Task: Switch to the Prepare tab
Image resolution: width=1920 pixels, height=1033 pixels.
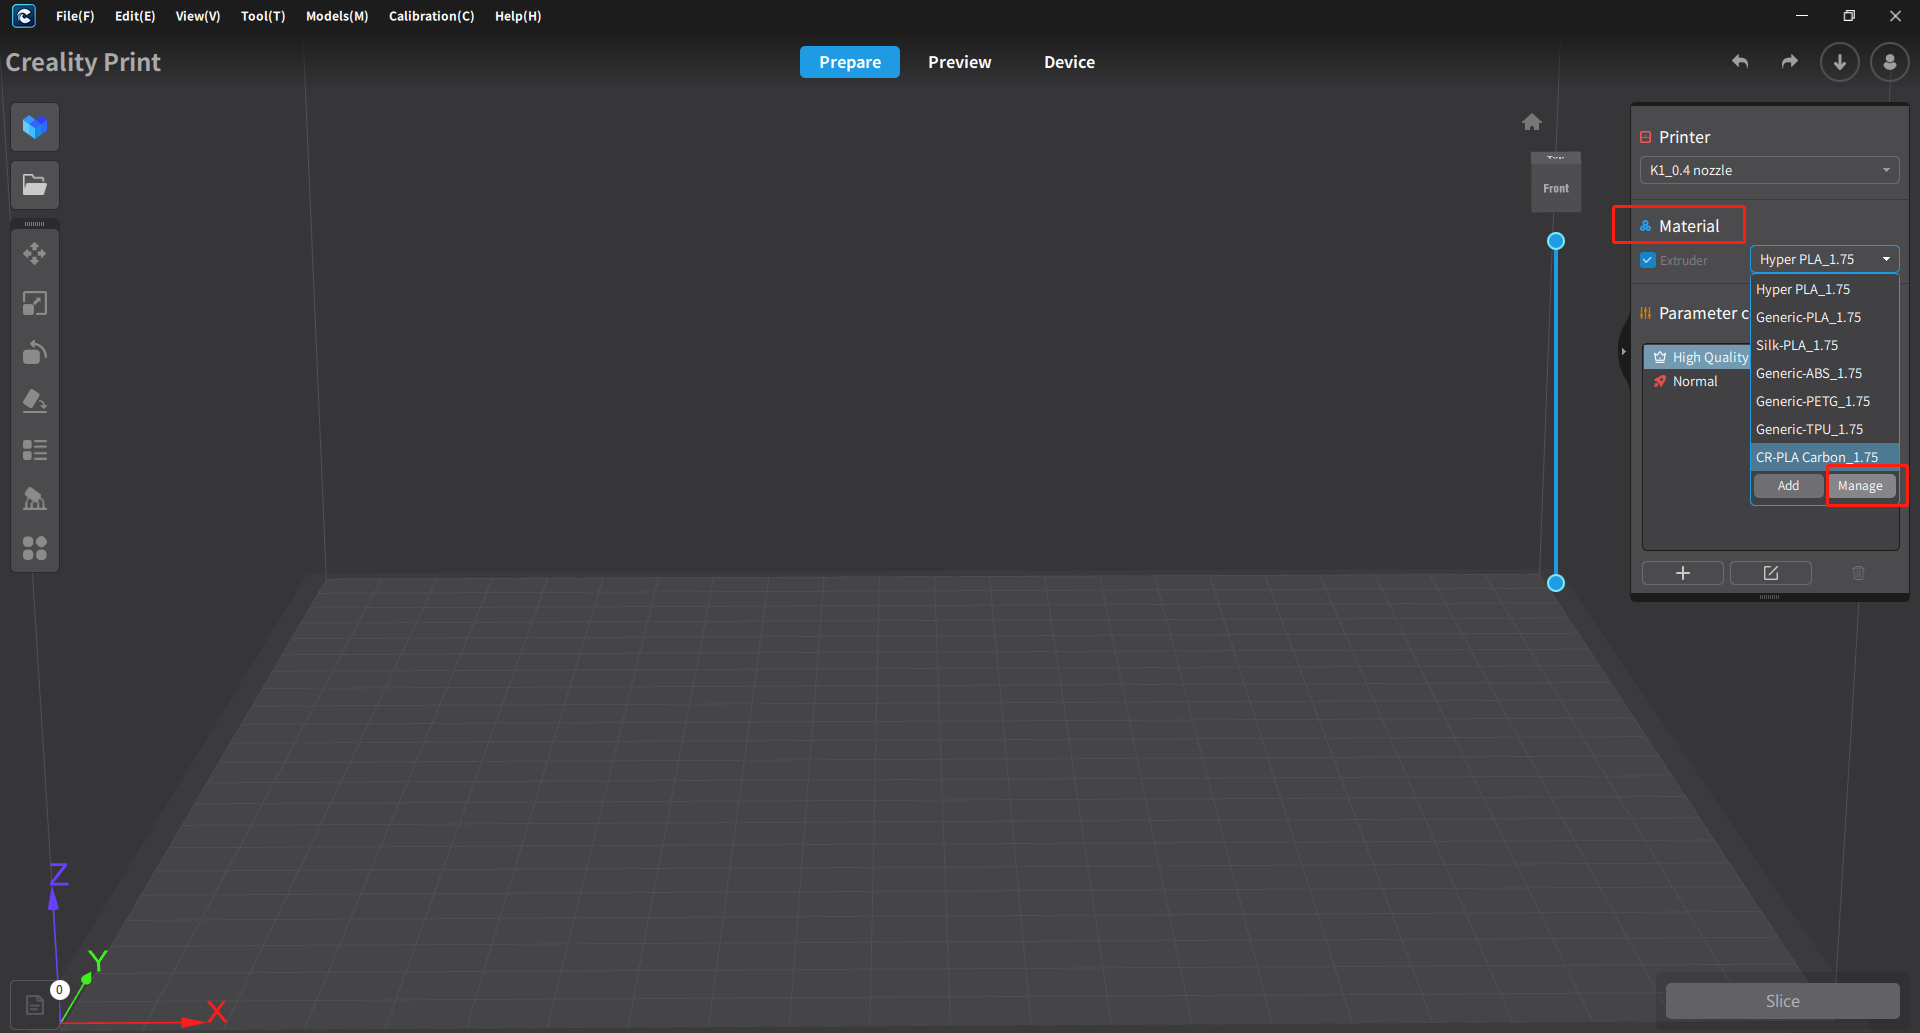Action: [850, 62]
